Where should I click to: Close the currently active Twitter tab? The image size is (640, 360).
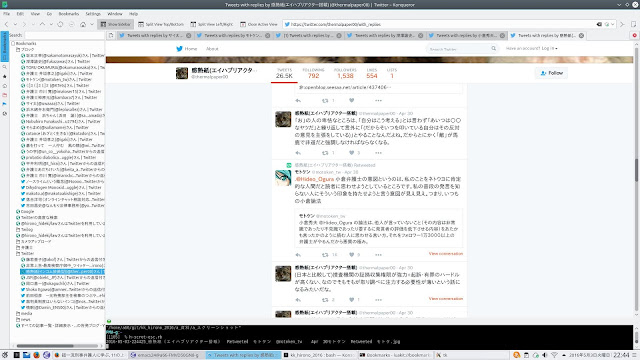(581, 36)
